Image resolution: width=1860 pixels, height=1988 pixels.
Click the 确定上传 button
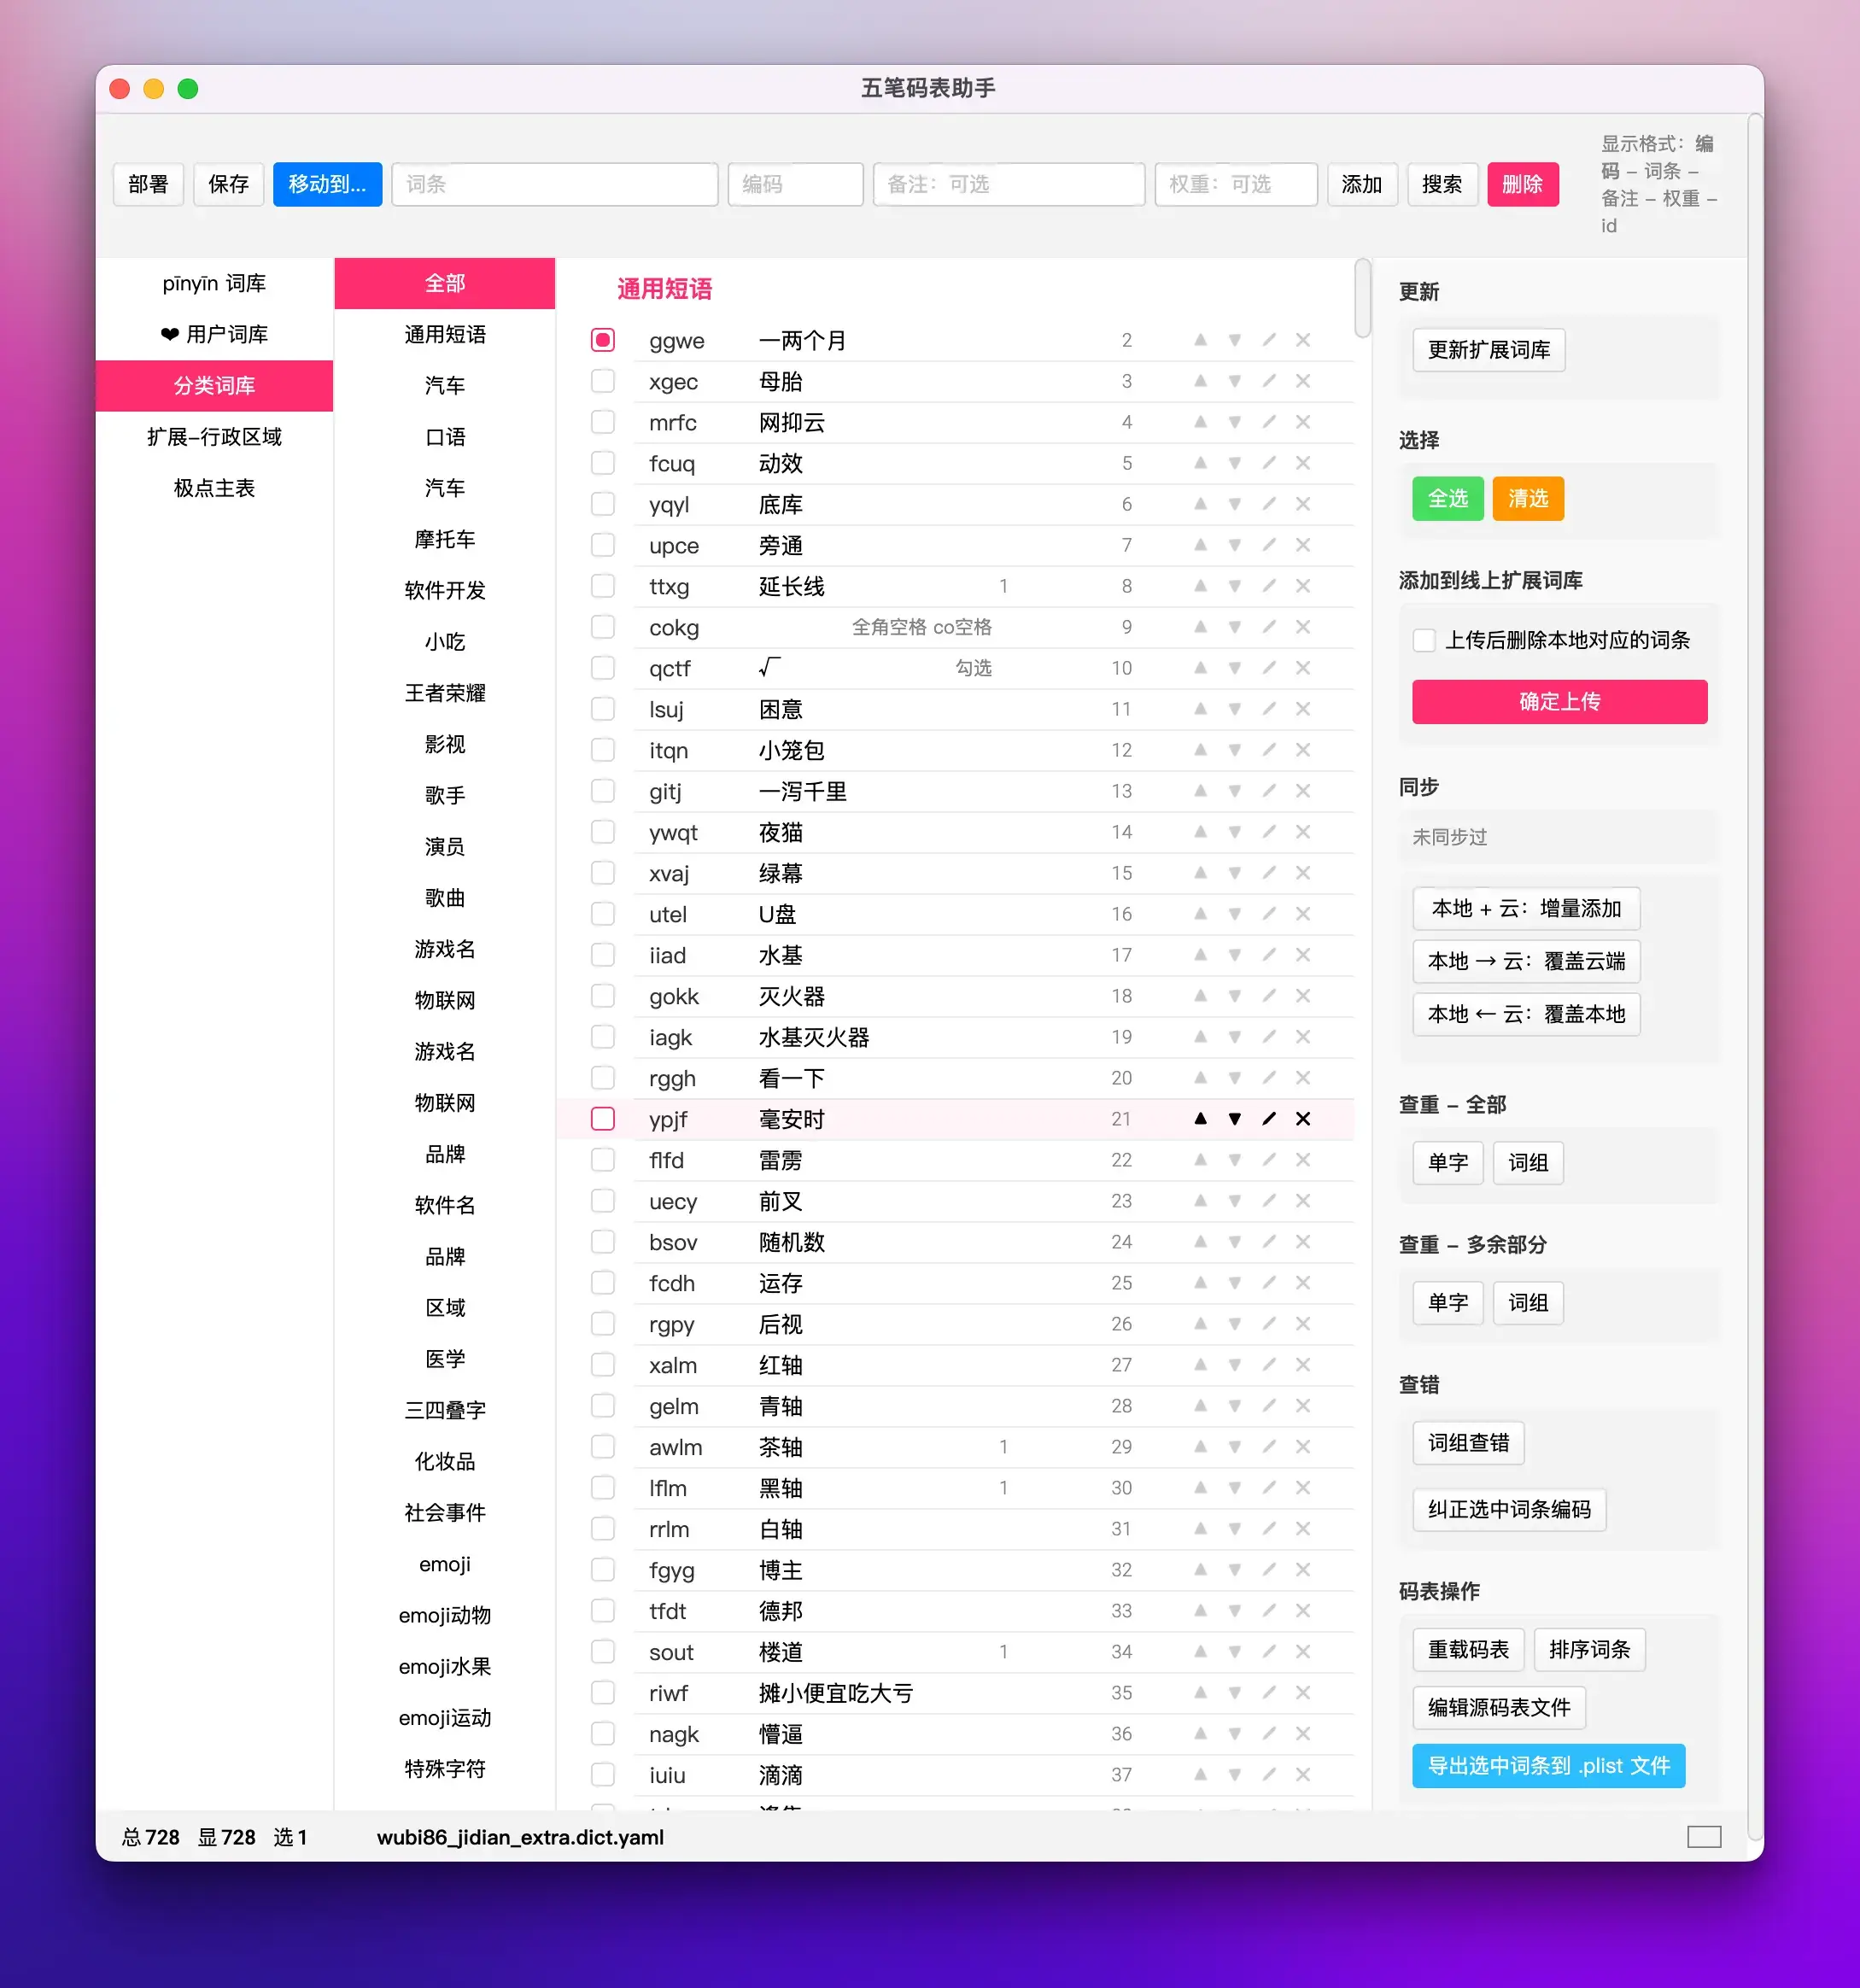tap(1559, 701)
